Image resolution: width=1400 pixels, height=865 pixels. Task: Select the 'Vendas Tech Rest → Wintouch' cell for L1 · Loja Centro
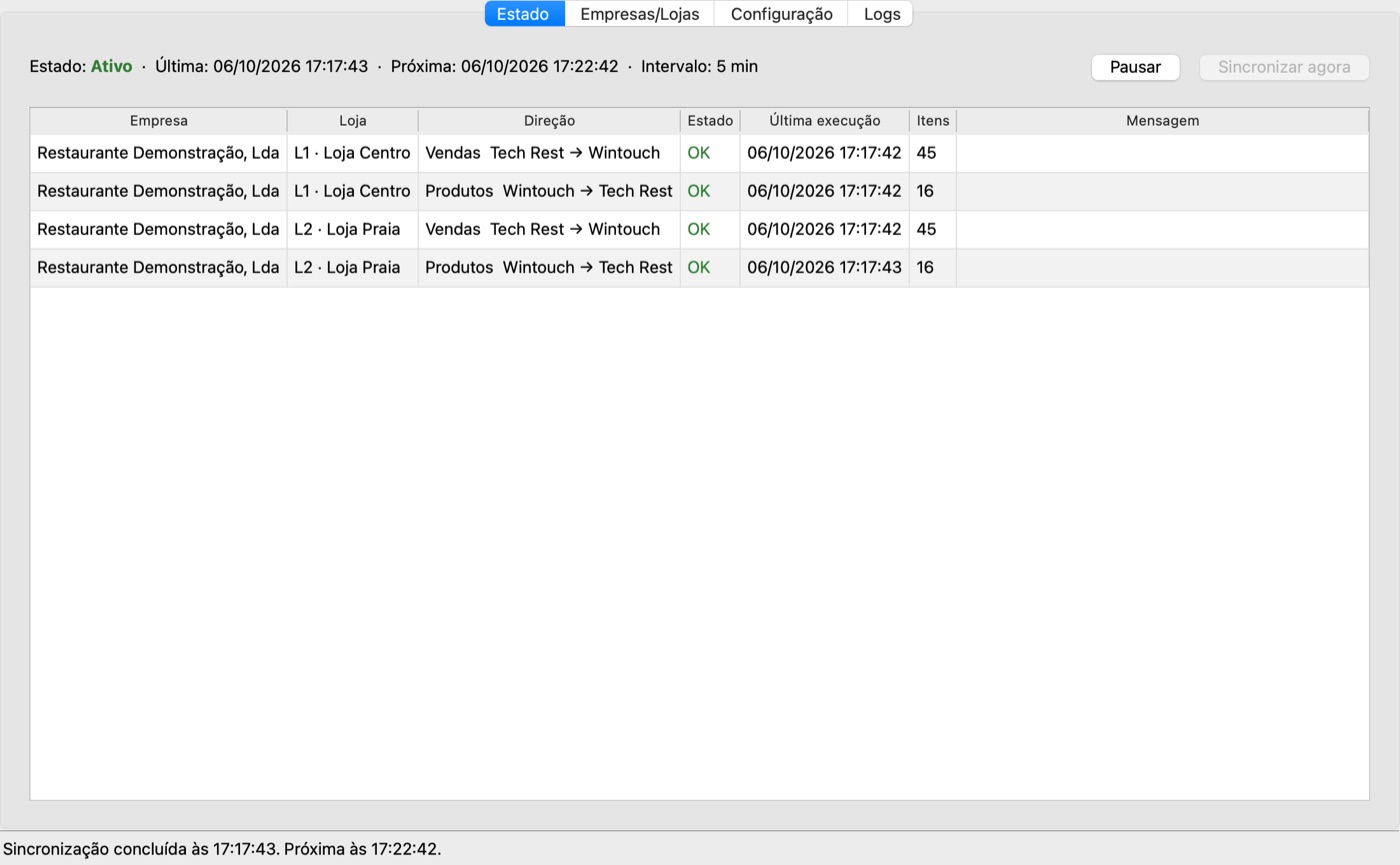click(x=549, y=153)
